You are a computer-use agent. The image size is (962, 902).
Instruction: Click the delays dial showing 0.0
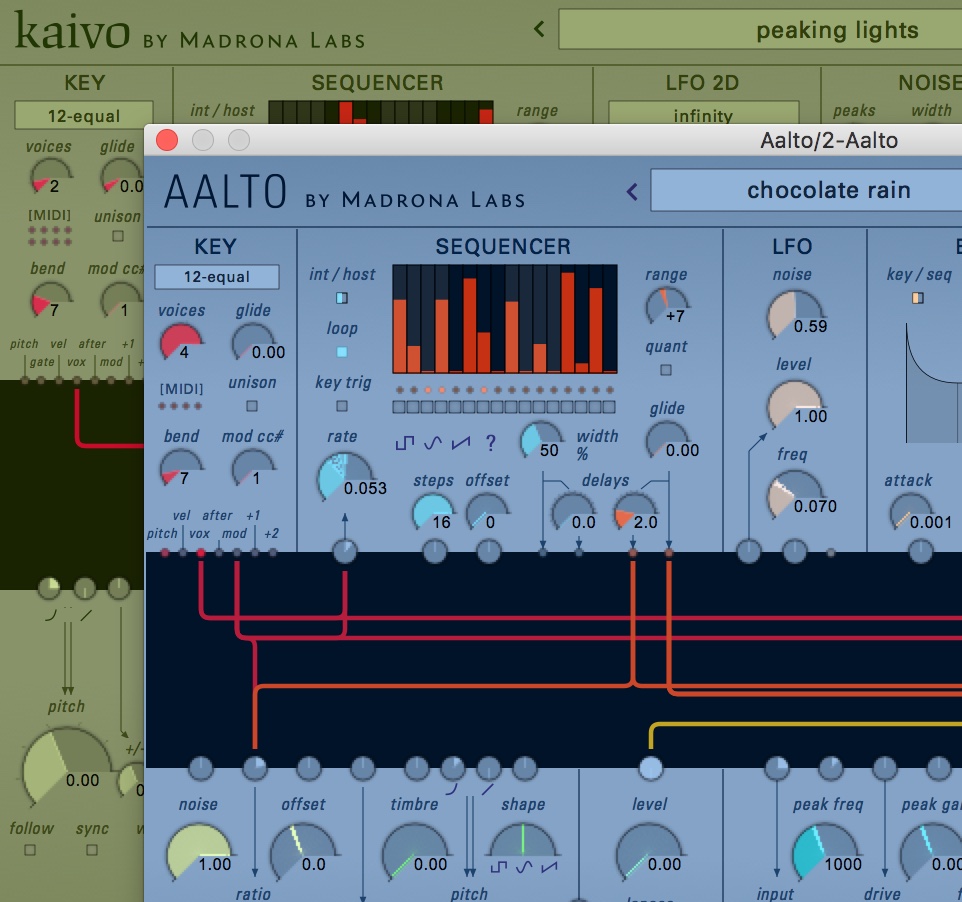pyautogui.click(x=573, y=512)
